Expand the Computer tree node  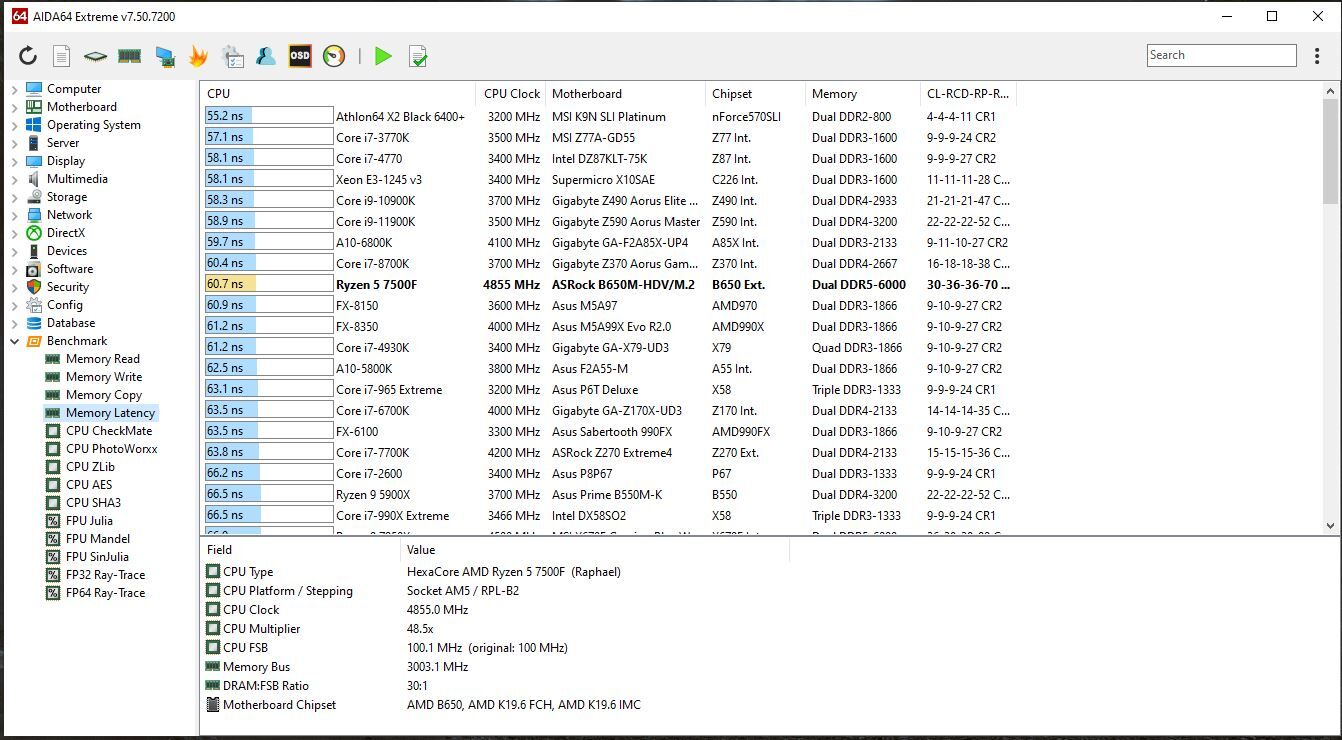[x=15, y=89]
